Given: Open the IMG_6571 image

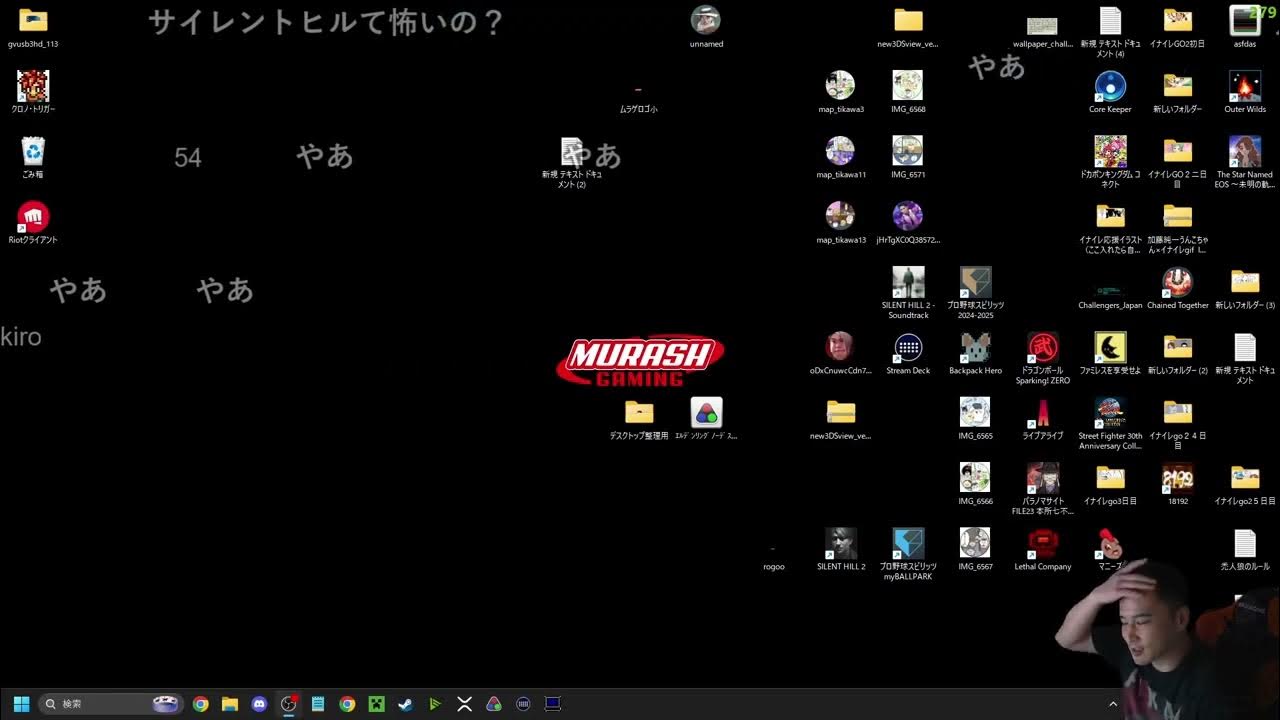Looking at the screenshot, I should click(907, 151).
